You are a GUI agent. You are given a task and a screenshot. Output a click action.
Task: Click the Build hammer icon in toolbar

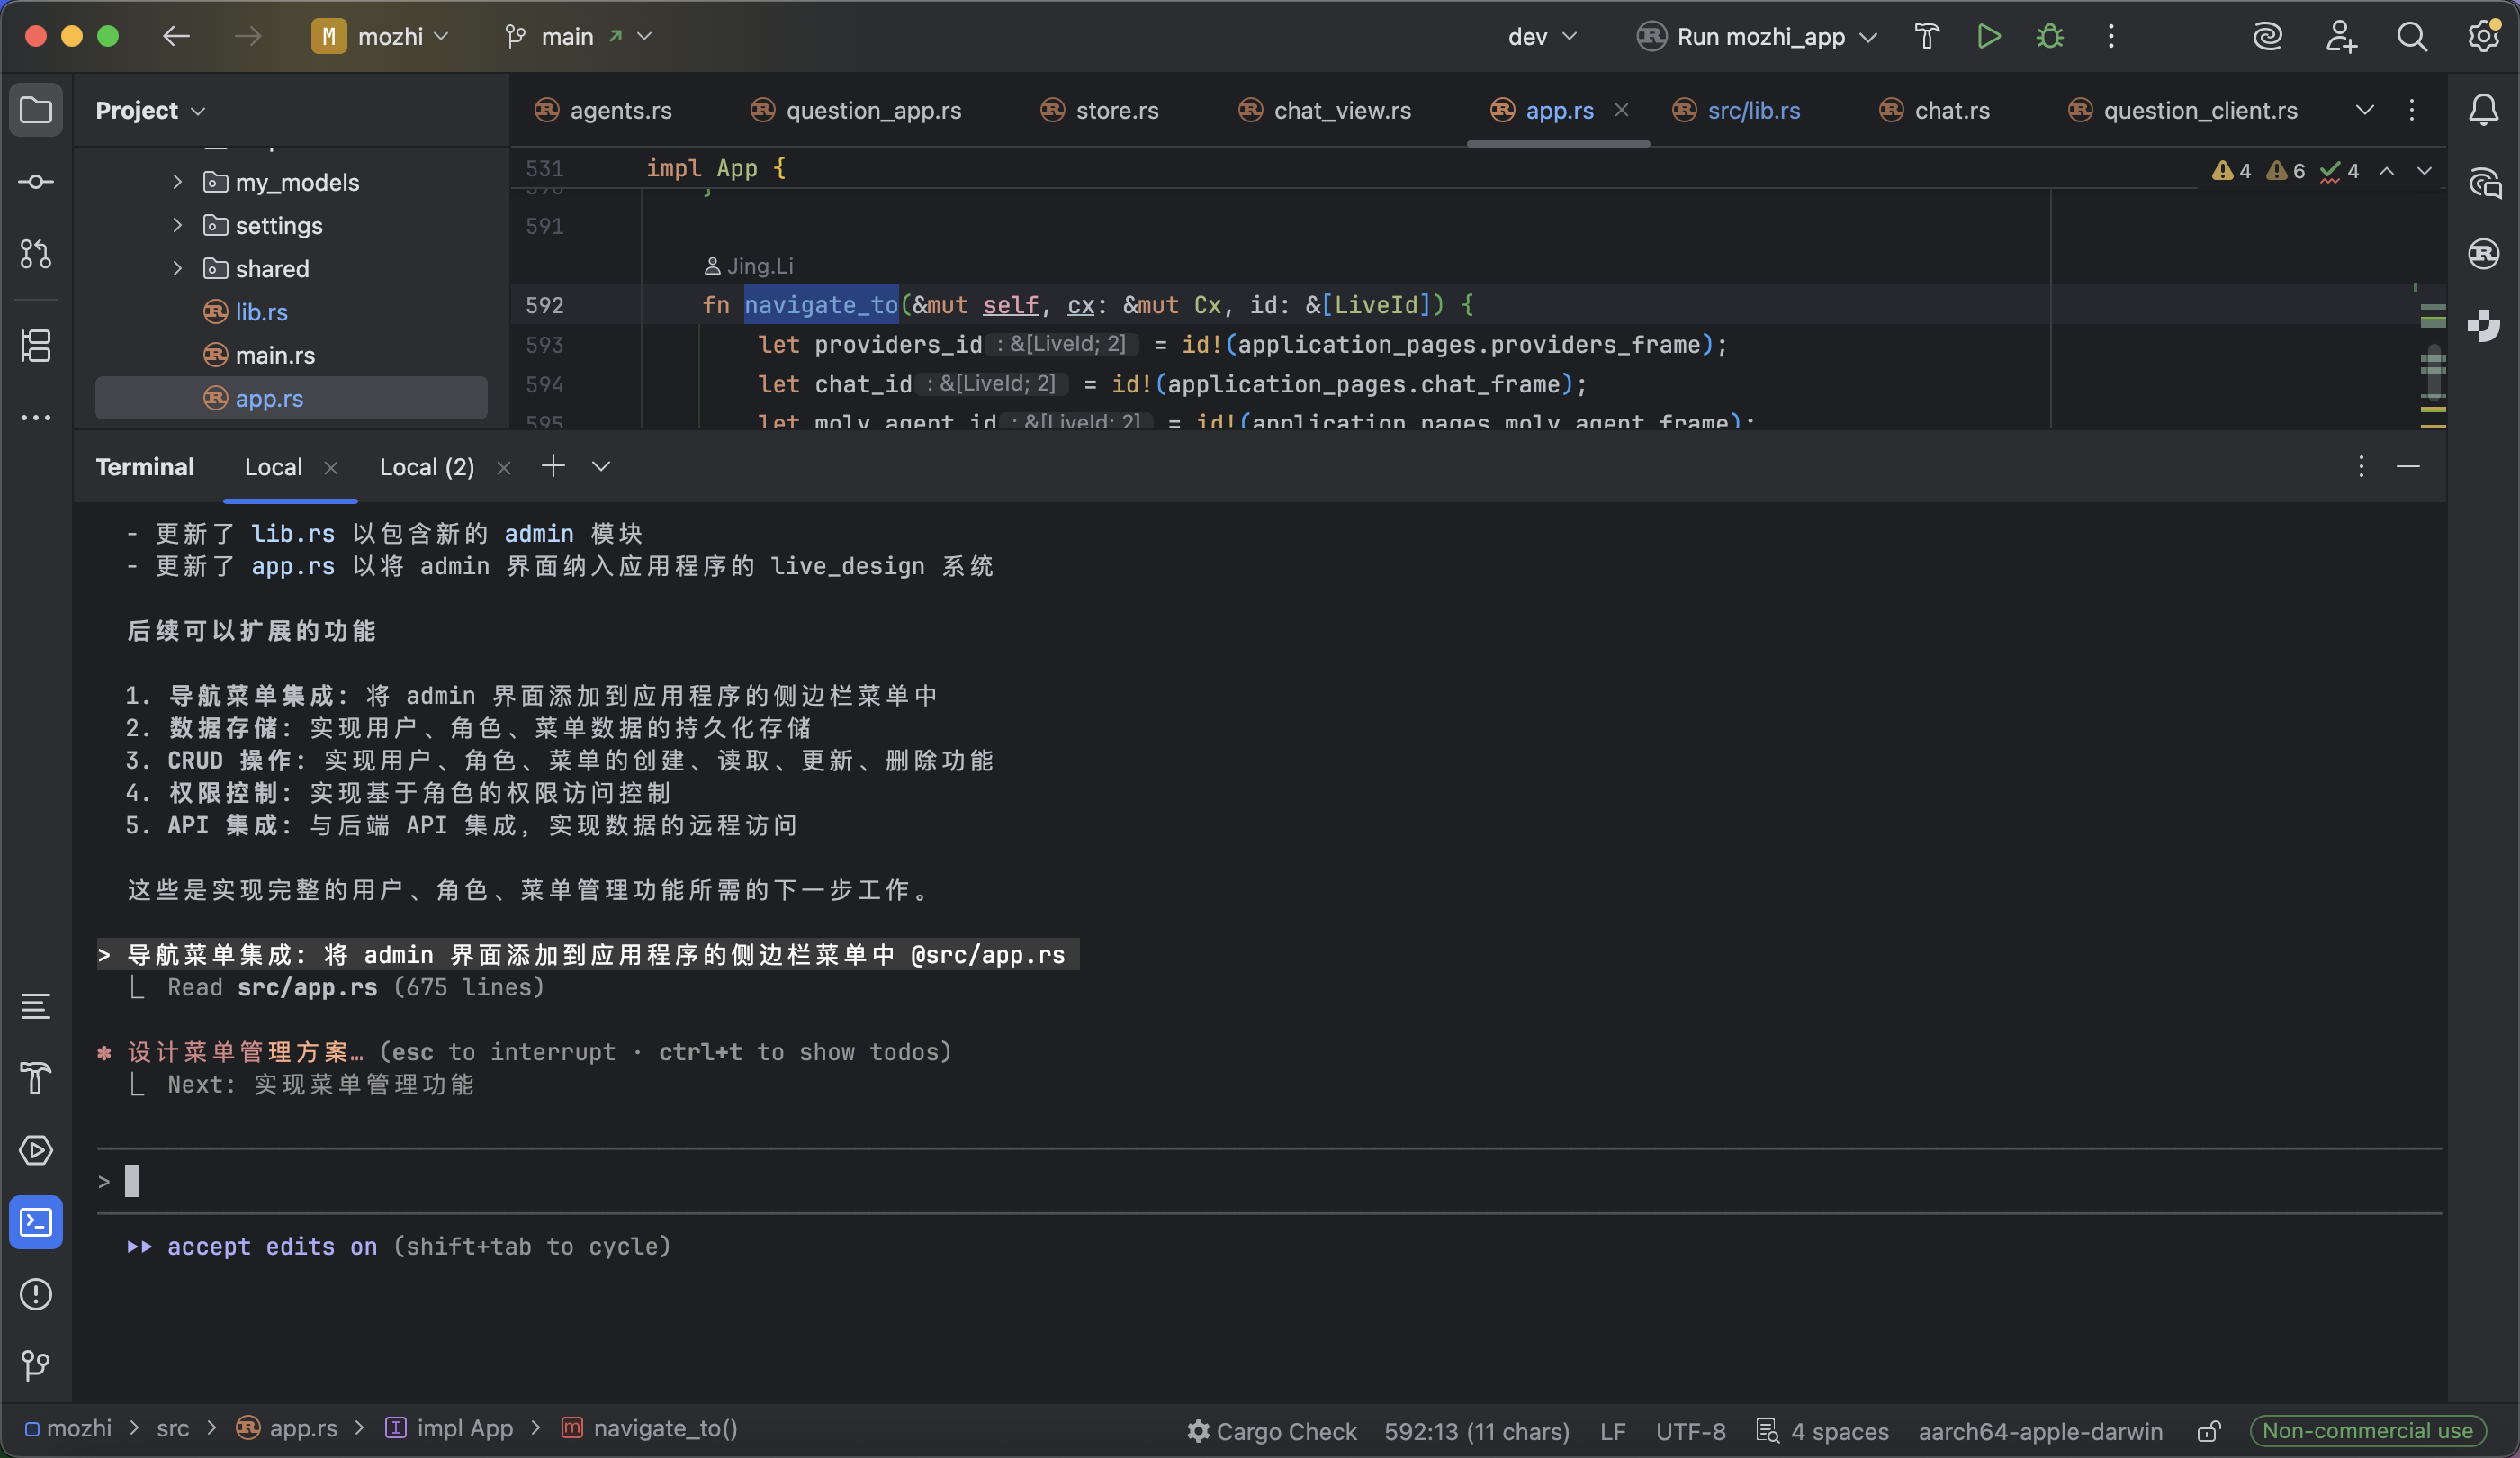pos(1927,37)
